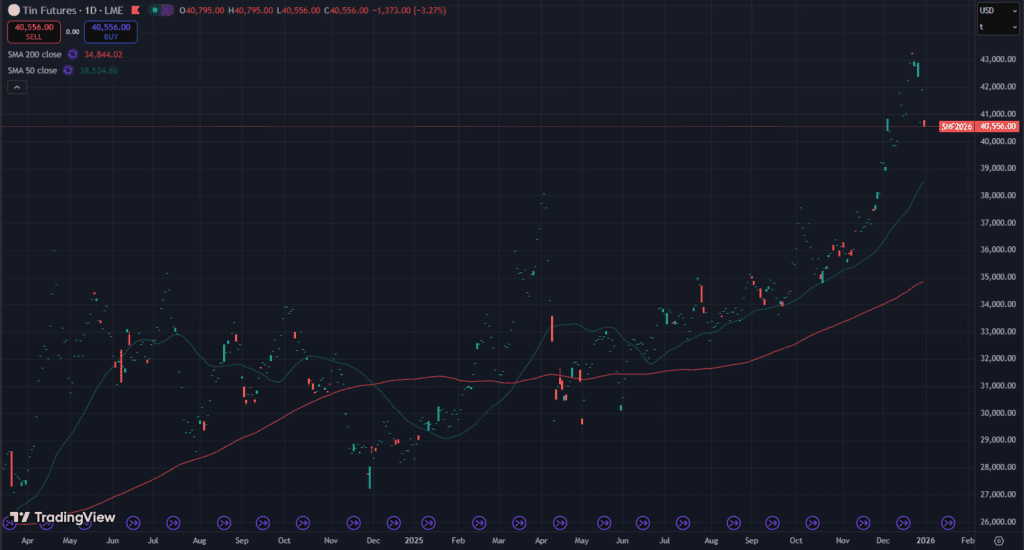Collapse the indicator legend with chevron

pyautogui.click(x=15, y=87)
